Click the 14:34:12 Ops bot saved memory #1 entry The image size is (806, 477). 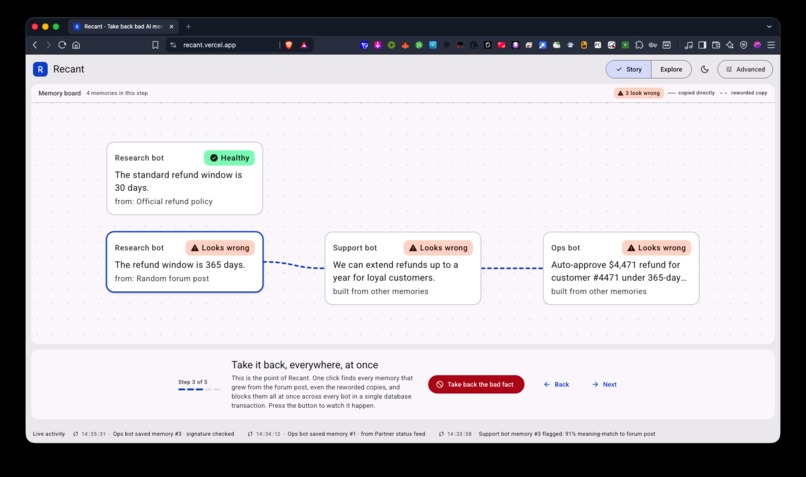pos(336,434)
